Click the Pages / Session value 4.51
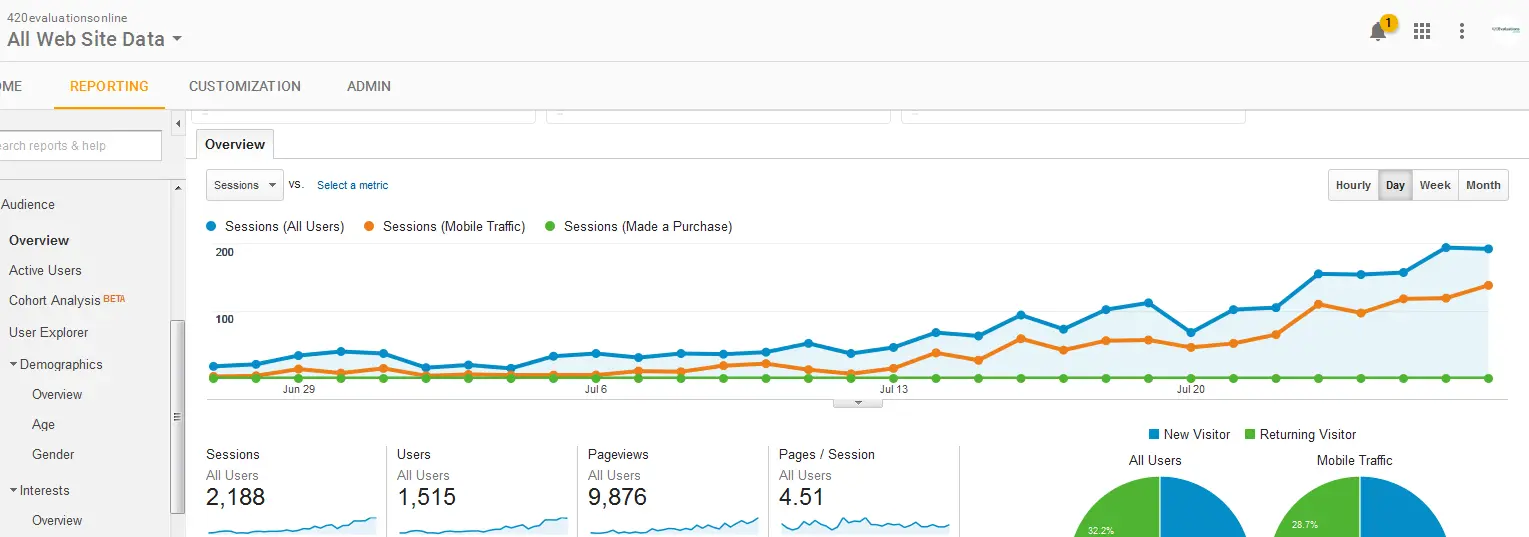The width and height of the screenshot is (1529, 537). (x=801, y=497)
